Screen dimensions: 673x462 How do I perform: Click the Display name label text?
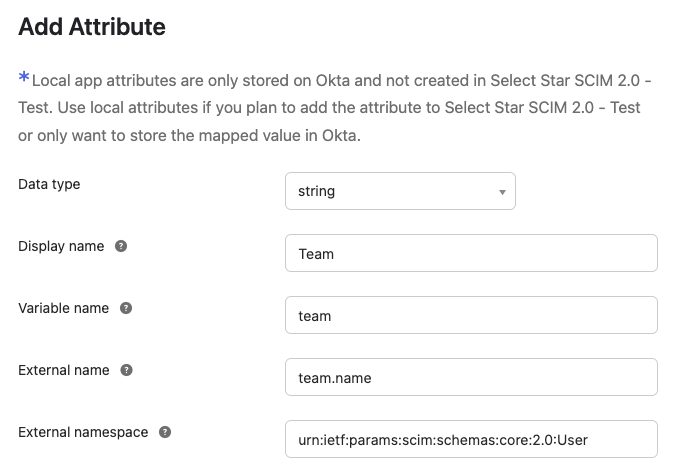click(x=61, y=246)
